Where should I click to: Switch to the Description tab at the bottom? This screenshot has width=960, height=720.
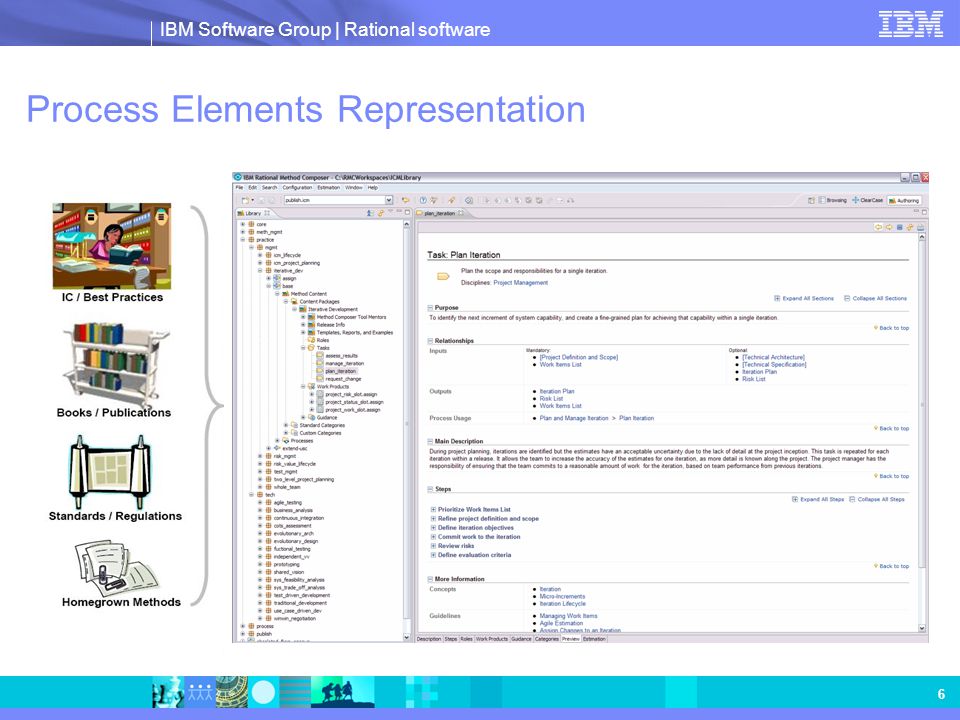pos(429,639)
